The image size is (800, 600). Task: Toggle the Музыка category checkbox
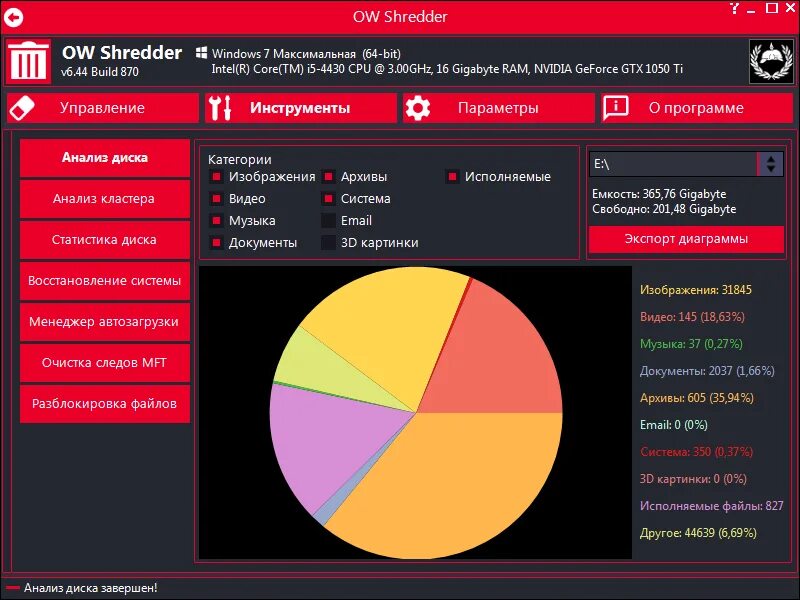216,220
